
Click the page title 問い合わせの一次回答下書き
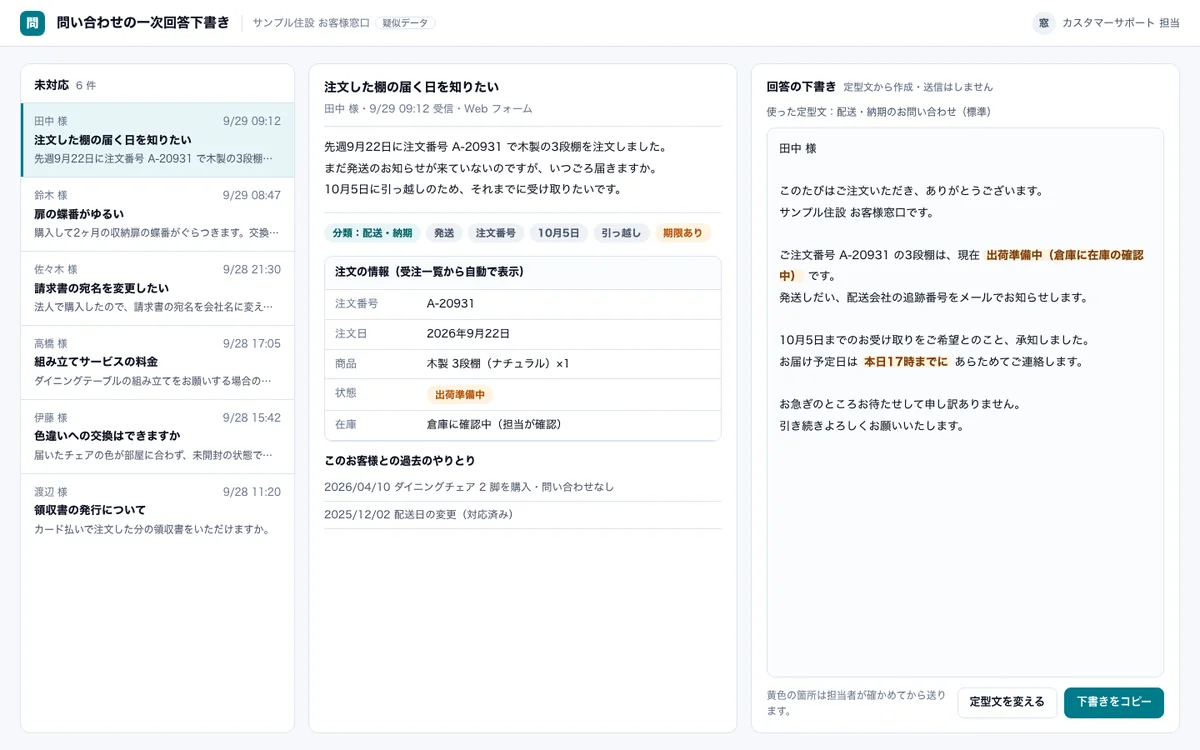143,23
